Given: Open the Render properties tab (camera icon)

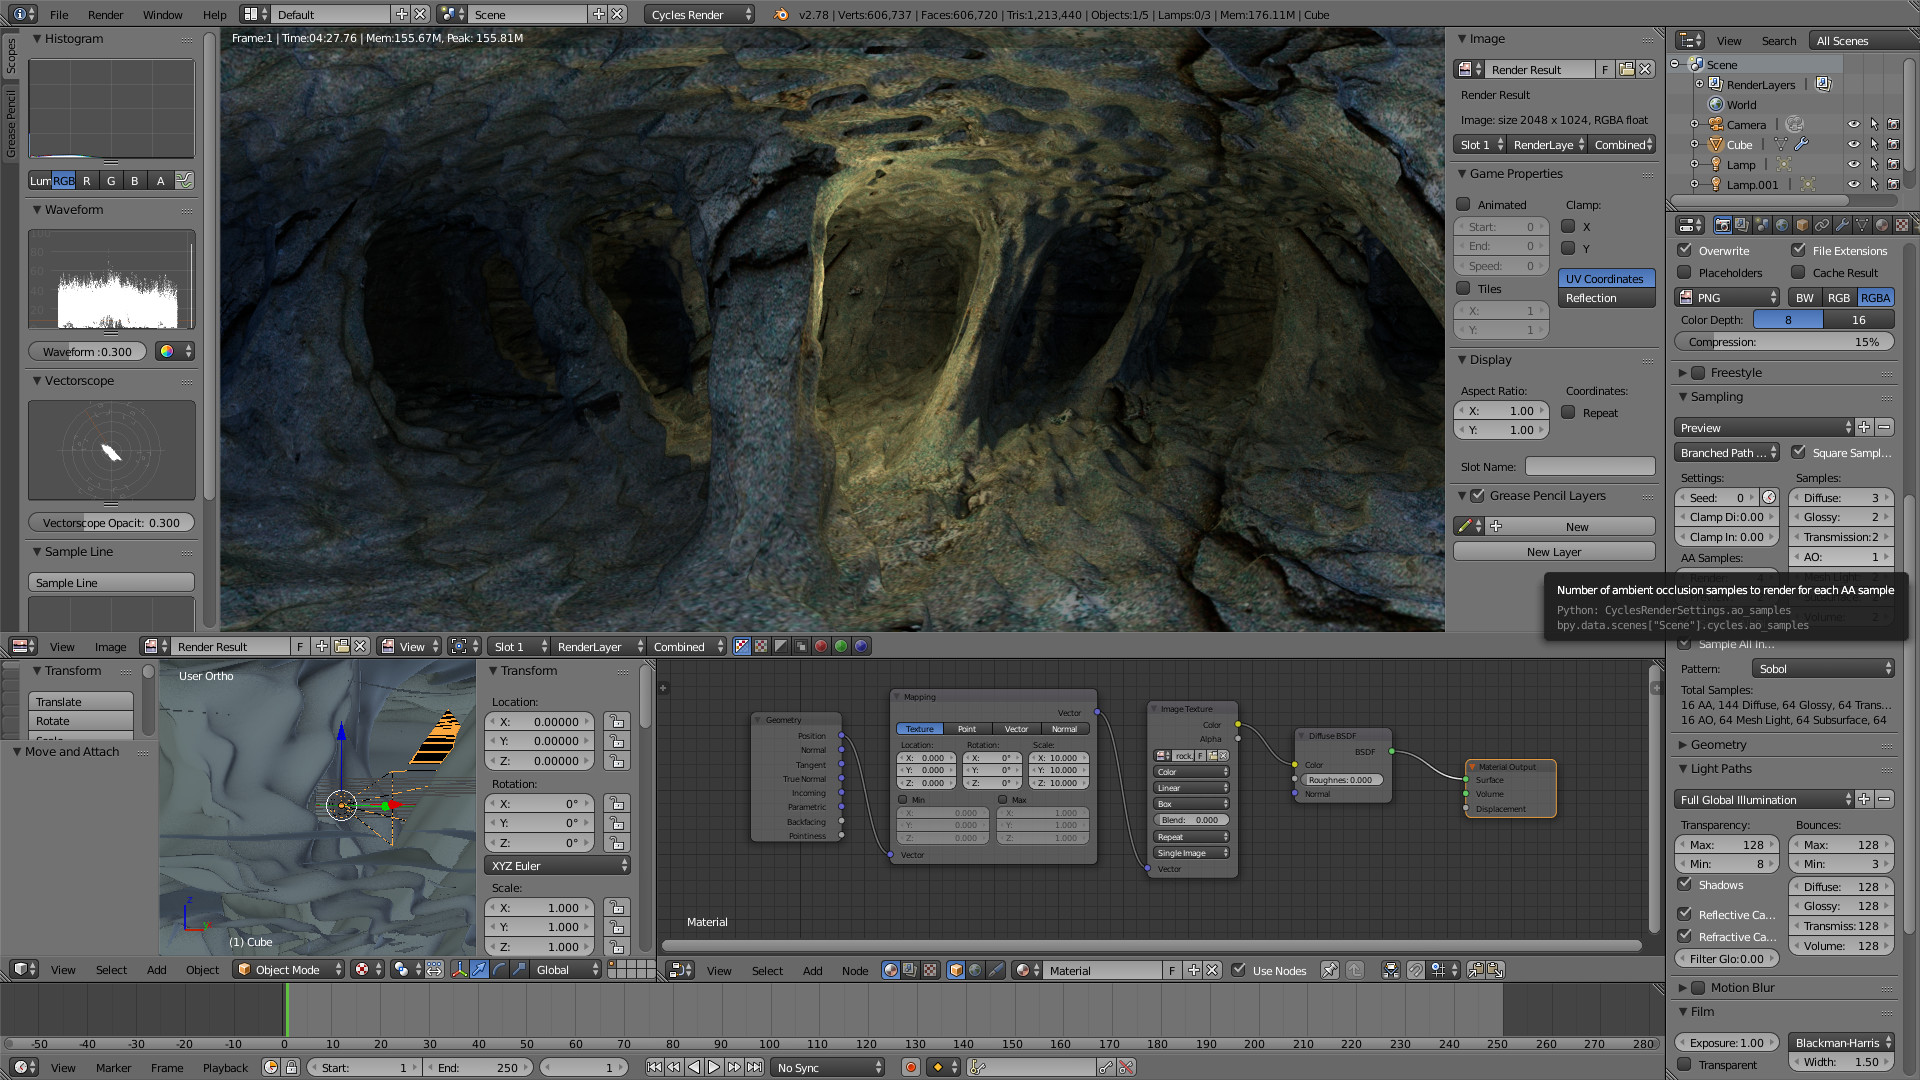Looking at the screenshot, I should (x=1722, y=225).
